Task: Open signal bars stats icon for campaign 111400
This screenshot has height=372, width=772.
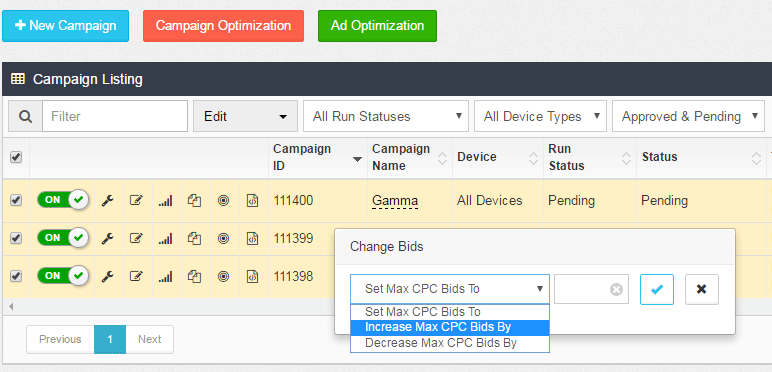Action: 165,200
